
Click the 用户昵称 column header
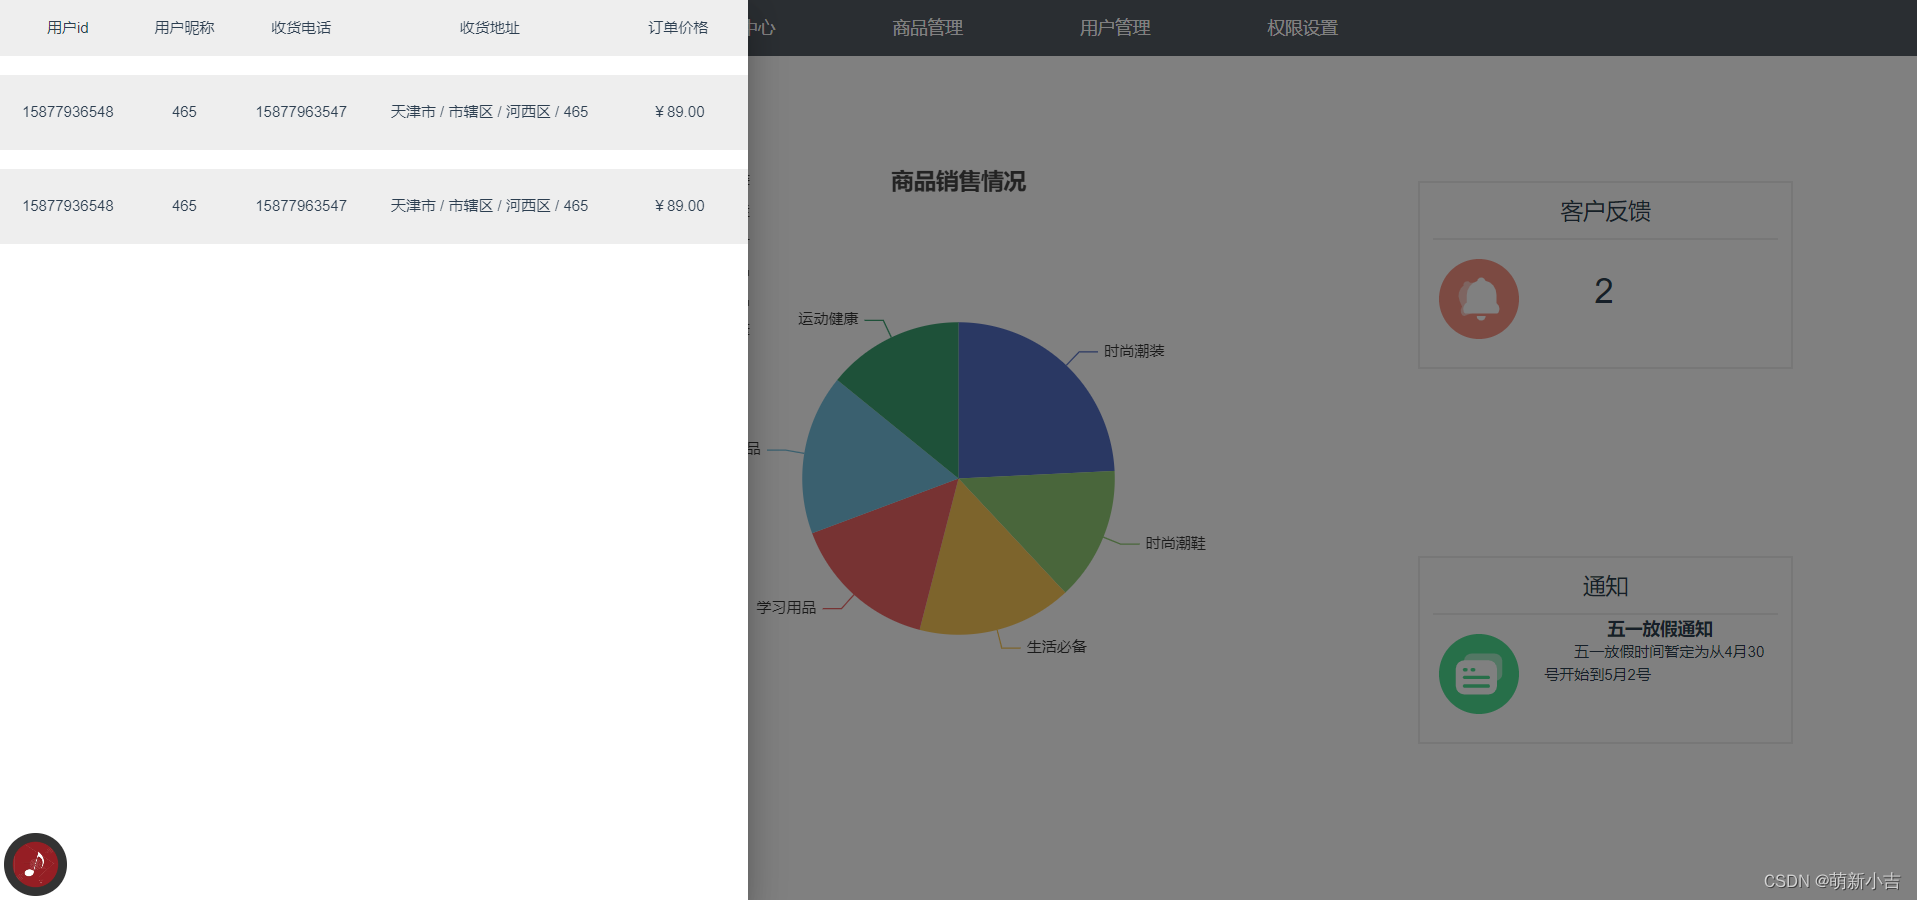[184, 28]
